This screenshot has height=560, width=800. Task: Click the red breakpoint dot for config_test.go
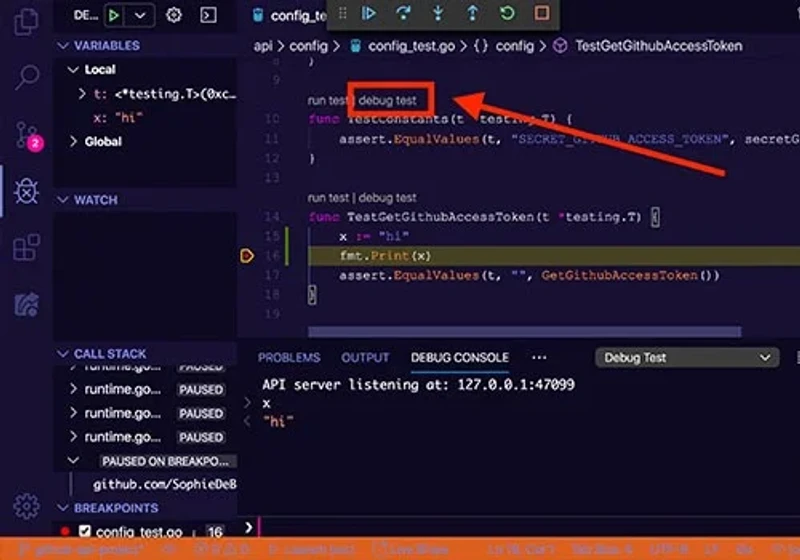point(65,531)
